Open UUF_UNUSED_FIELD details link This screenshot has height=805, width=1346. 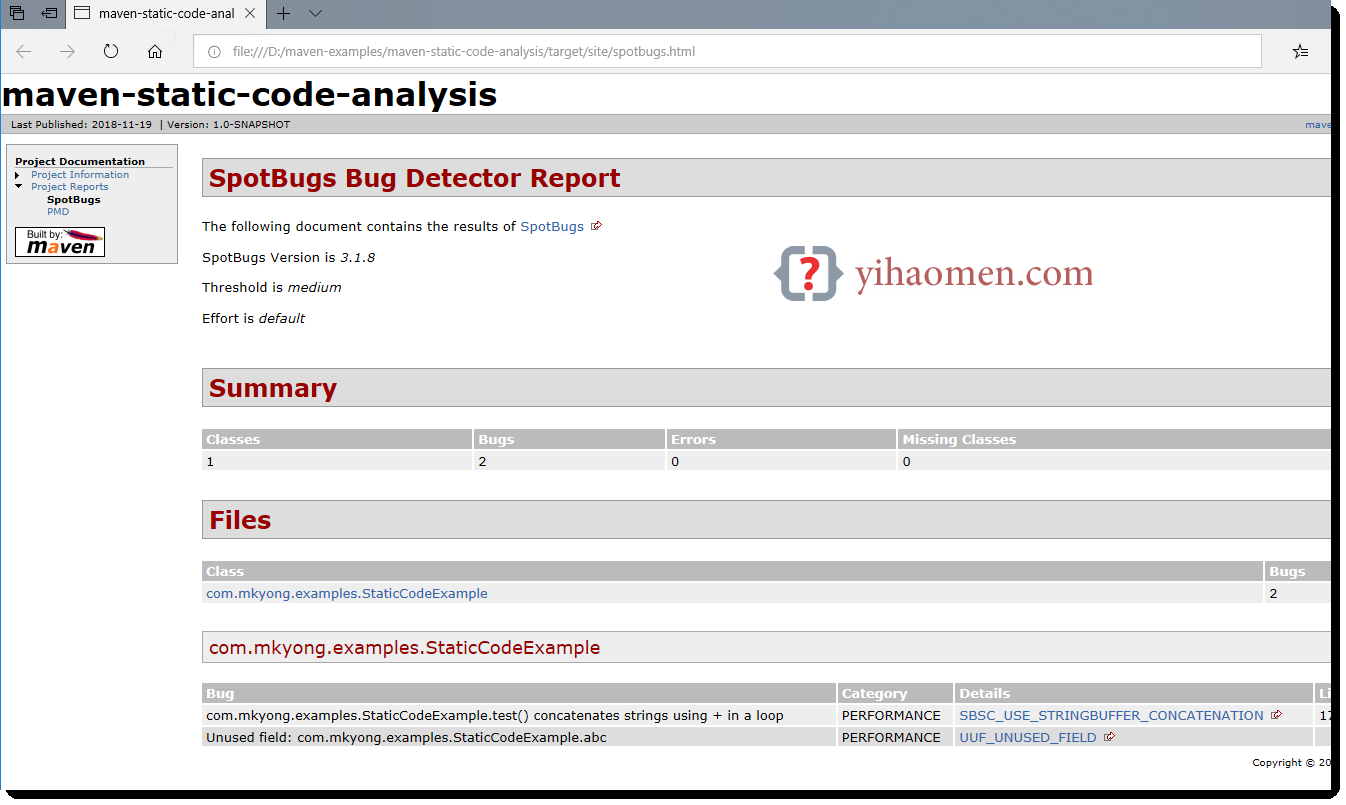1028,738
